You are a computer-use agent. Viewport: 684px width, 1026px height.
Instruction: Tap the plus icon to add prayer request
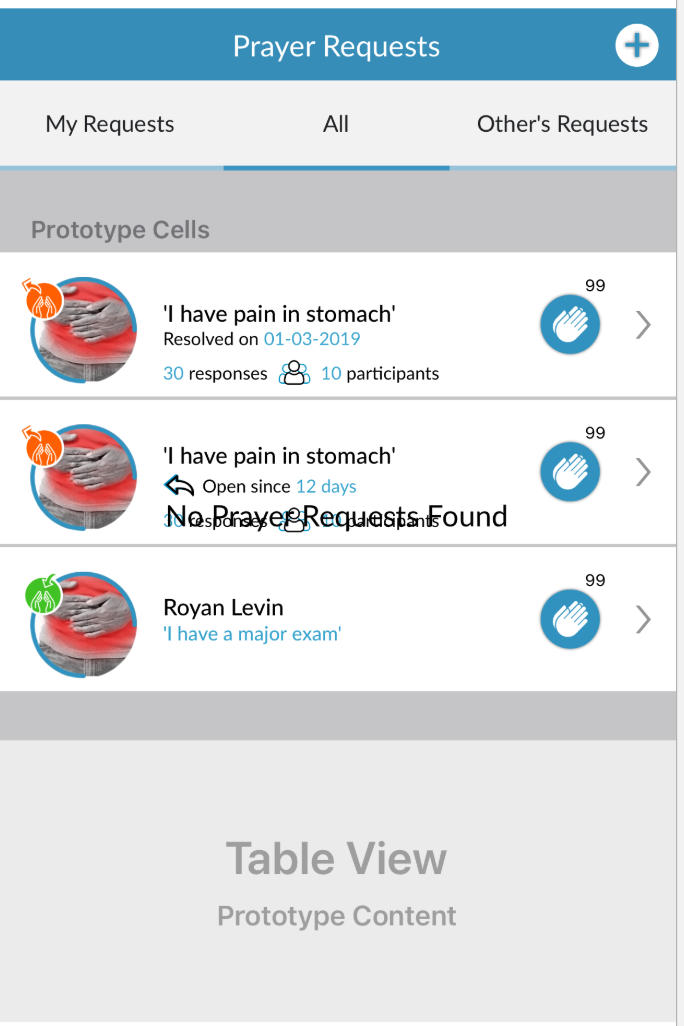(x=636, y=46)
